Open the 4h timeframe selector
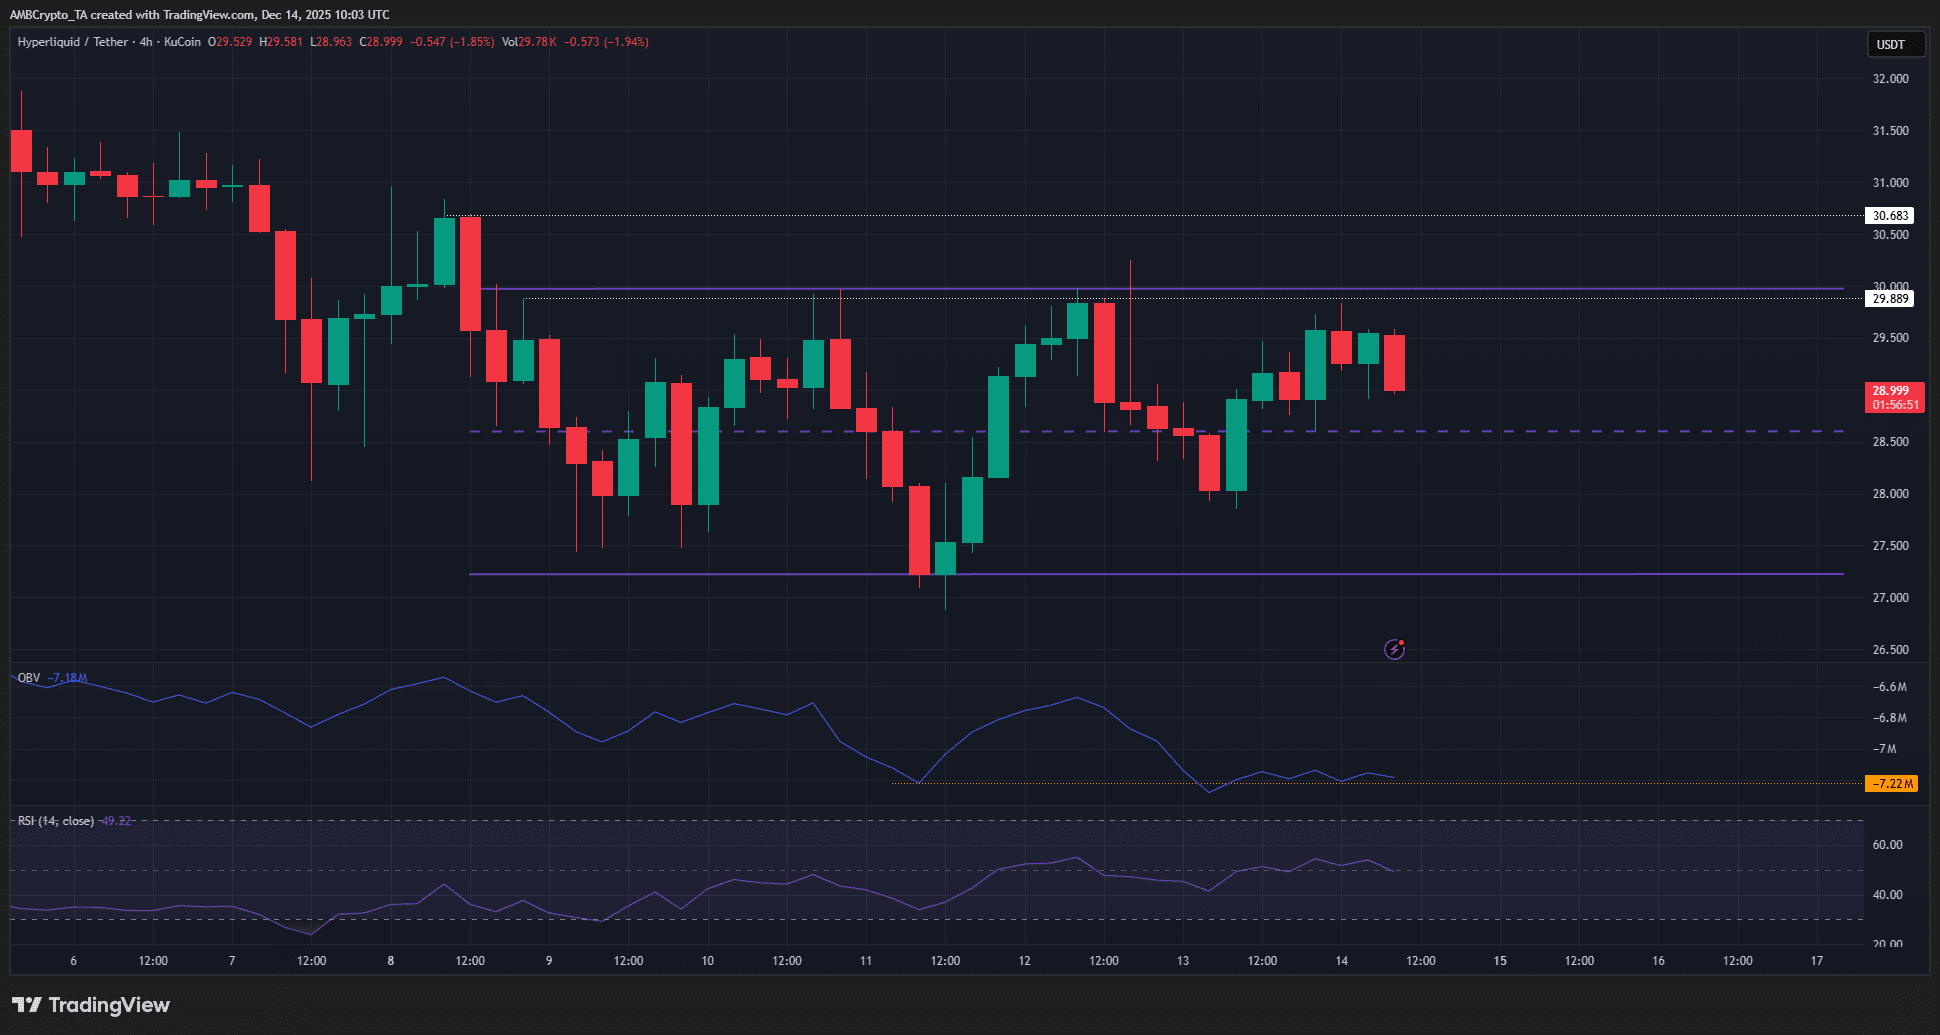 (x=146, y=42)
